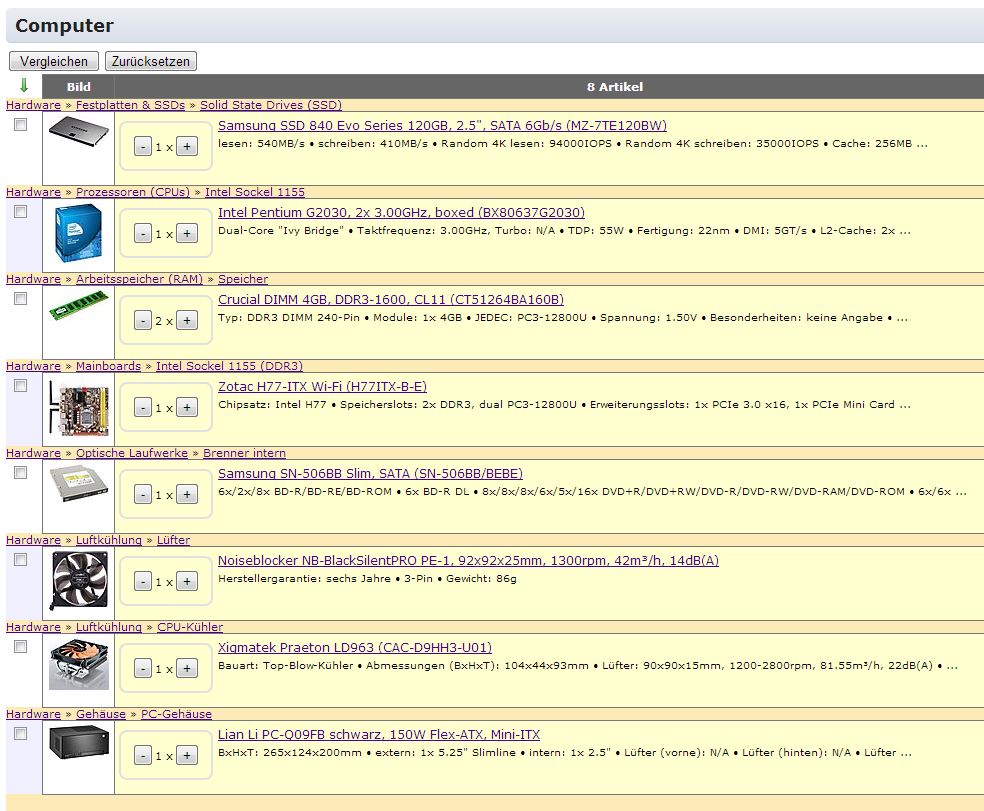
Task: Open Lian Li PC-Q09FB schwarz link
Action: [x=379, y=734]
